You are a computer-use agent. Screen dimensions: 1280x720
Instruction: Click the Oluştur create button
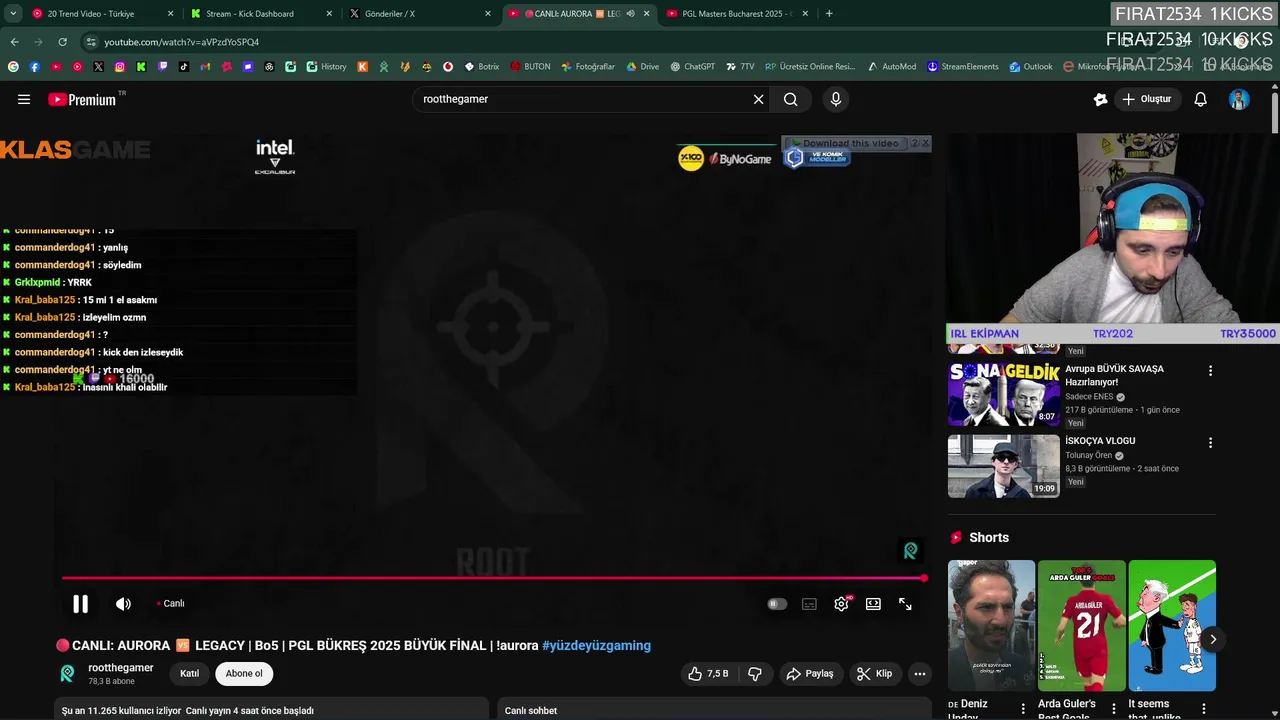1147,99
